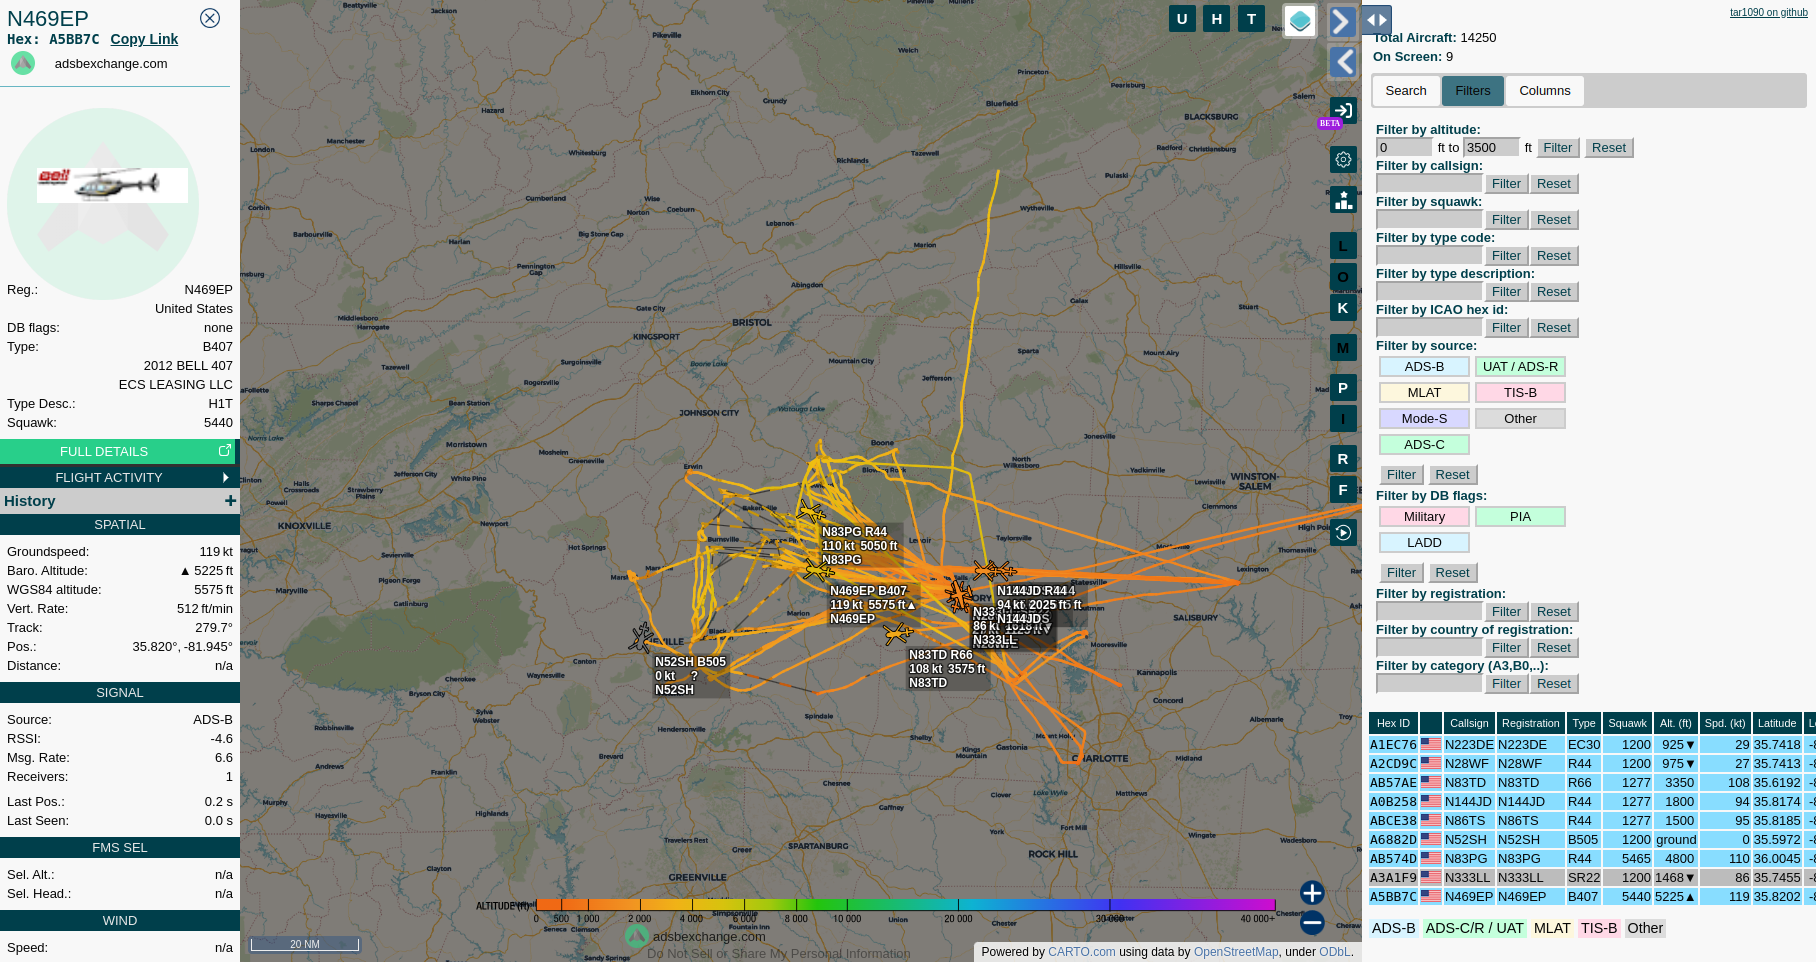The width and height of the screenshot is (1816, 962).
Task: Open the OpenStreetMap attribution link
Action: [x=1235, y=952]
